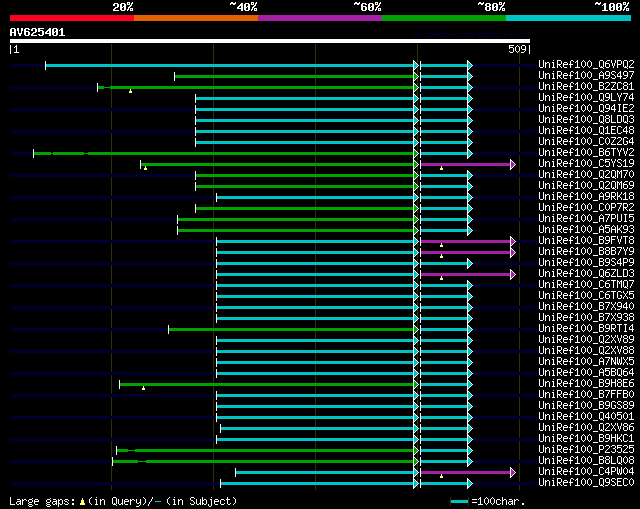Click the UniRef100_B8B7Y9 label
Screen dimensions: 640x509
coord(586,252)
